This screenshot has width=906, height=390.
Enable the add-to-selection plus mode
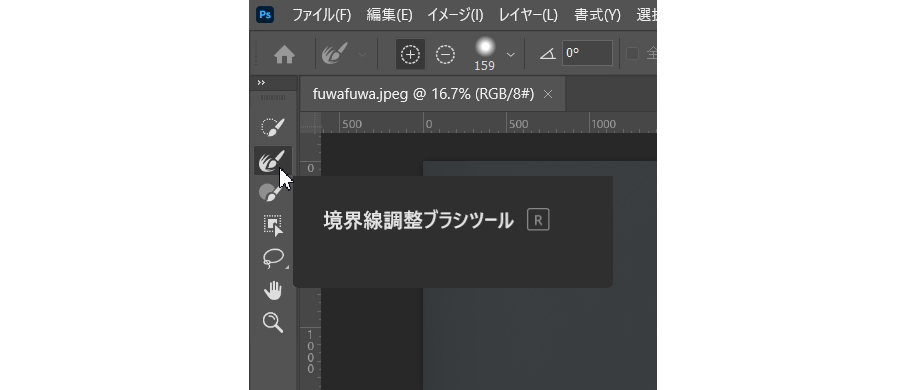point(410,54)
